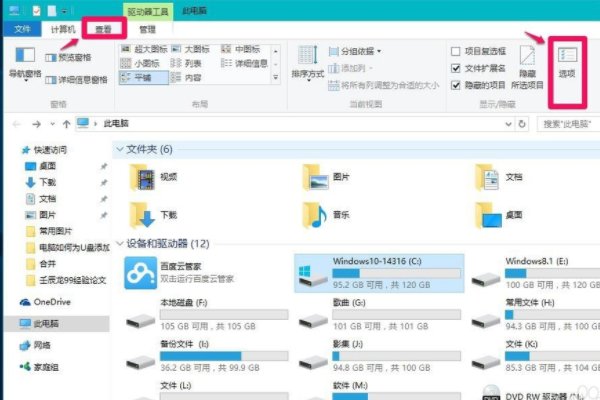Choose the 大图标 layout

coord(191,49)
